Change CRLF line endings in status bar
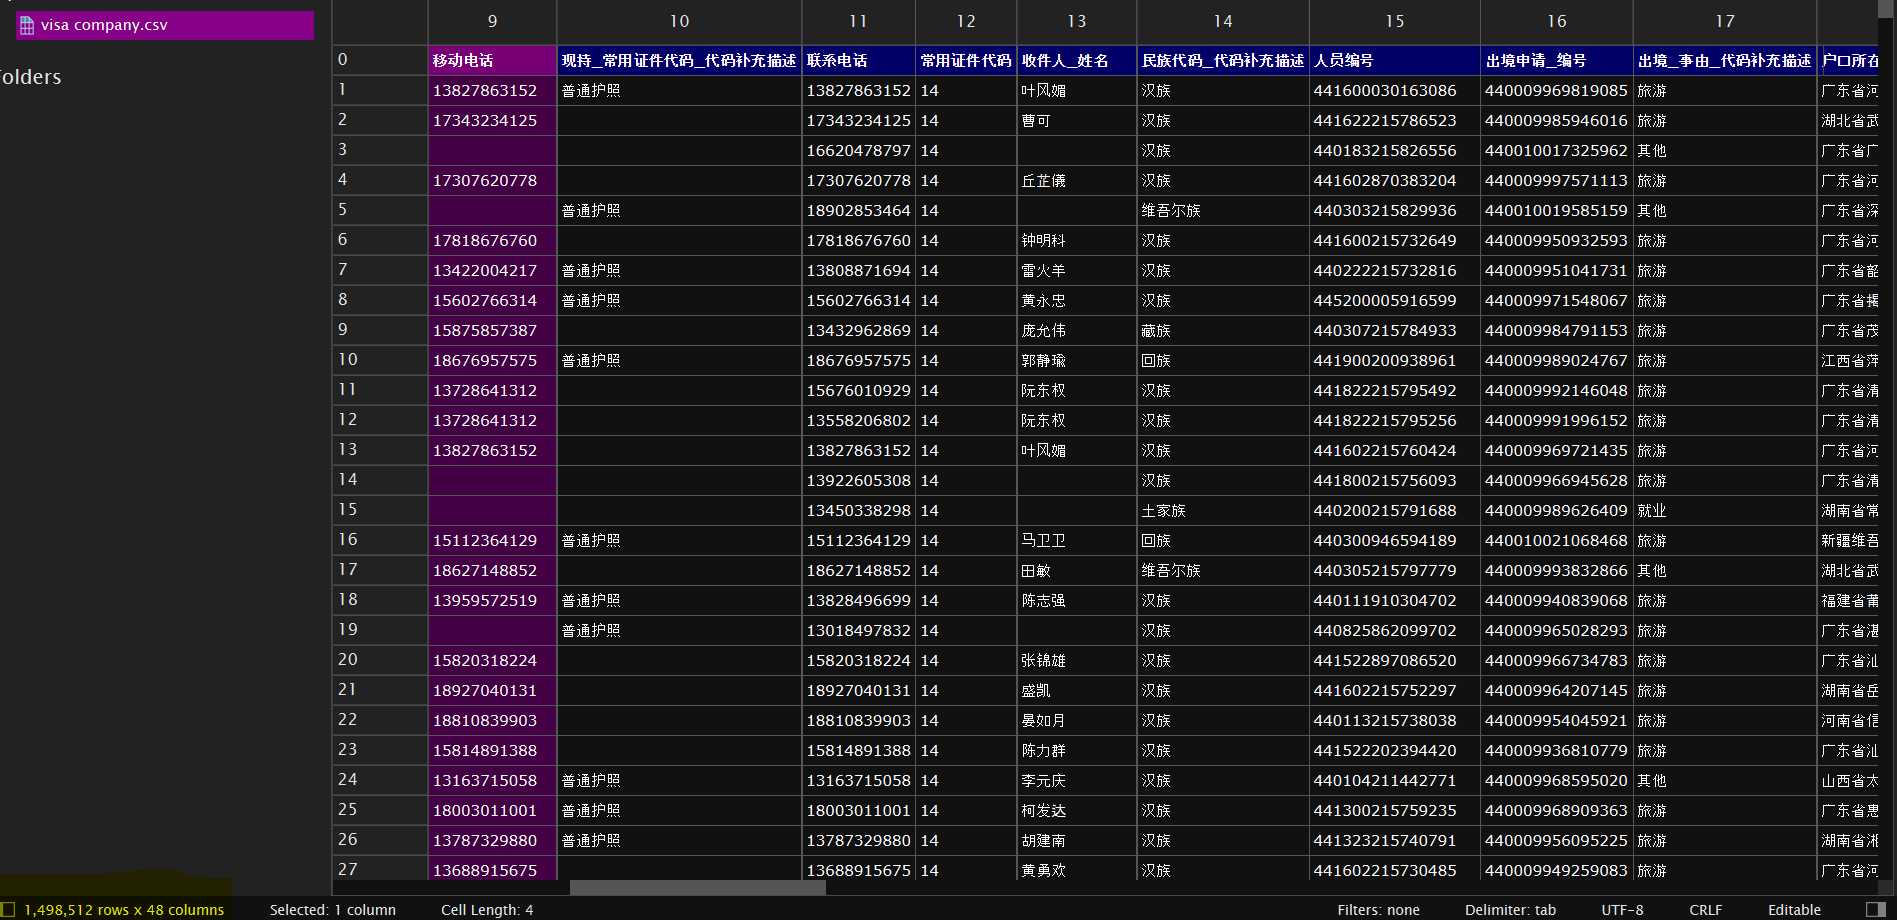This screenshot has height=920, width=1897. click(x=1705, y=910)
